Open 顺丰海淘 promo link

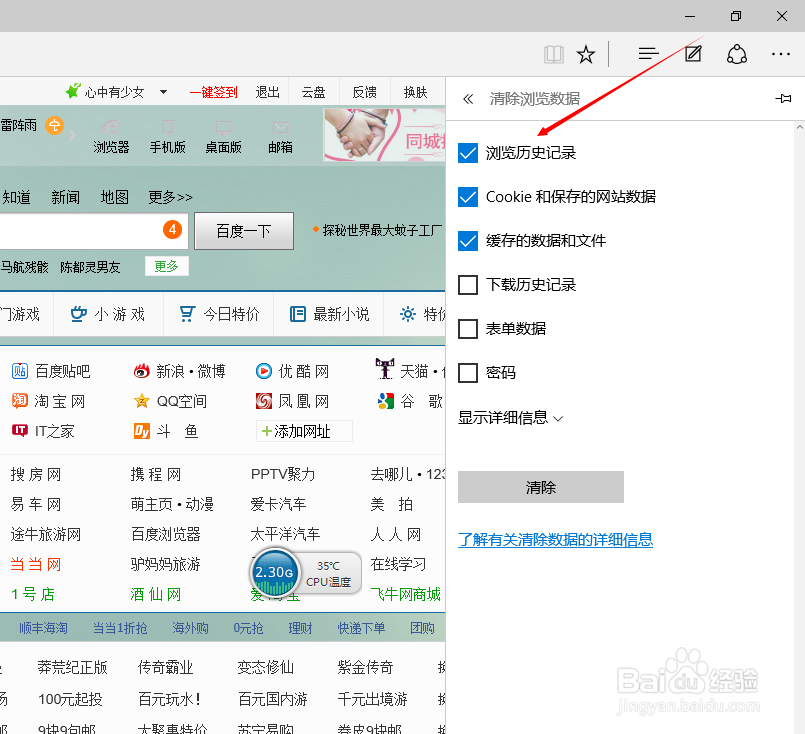tap(43, 628)
